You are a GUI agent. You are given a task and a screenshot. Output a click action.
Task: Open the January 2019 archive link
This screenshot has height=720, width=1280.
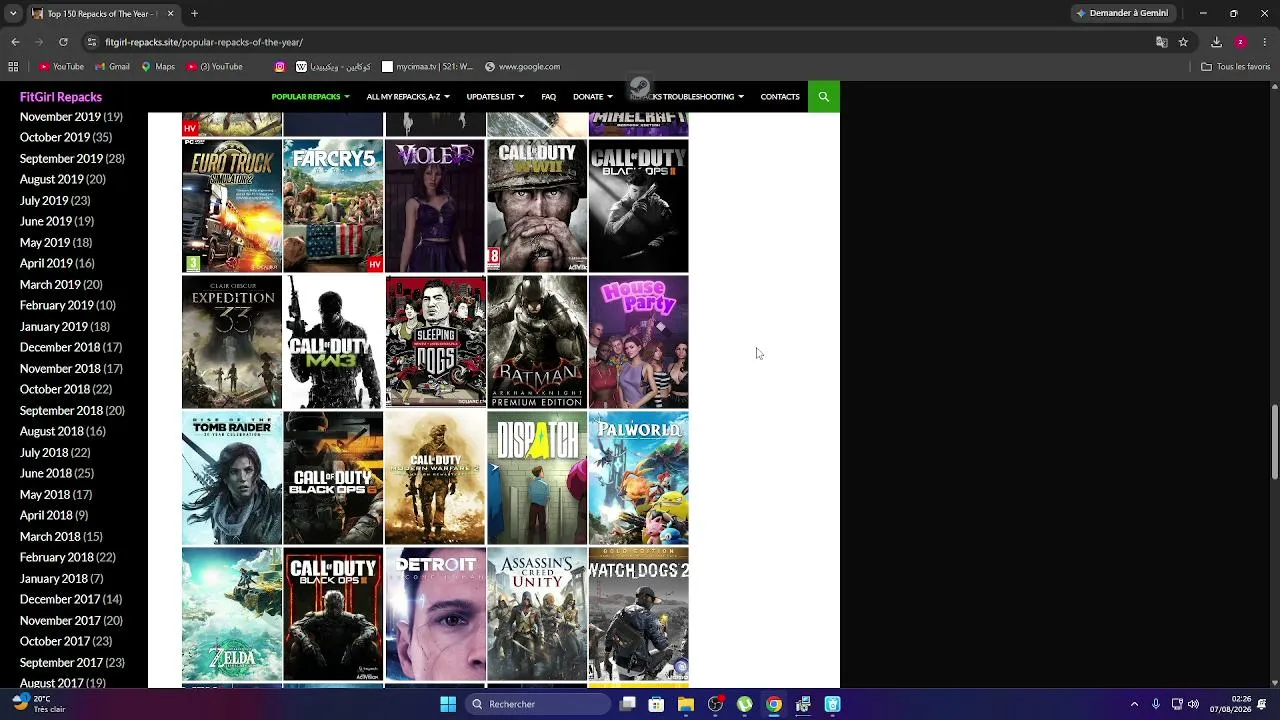tap(54, 326)
